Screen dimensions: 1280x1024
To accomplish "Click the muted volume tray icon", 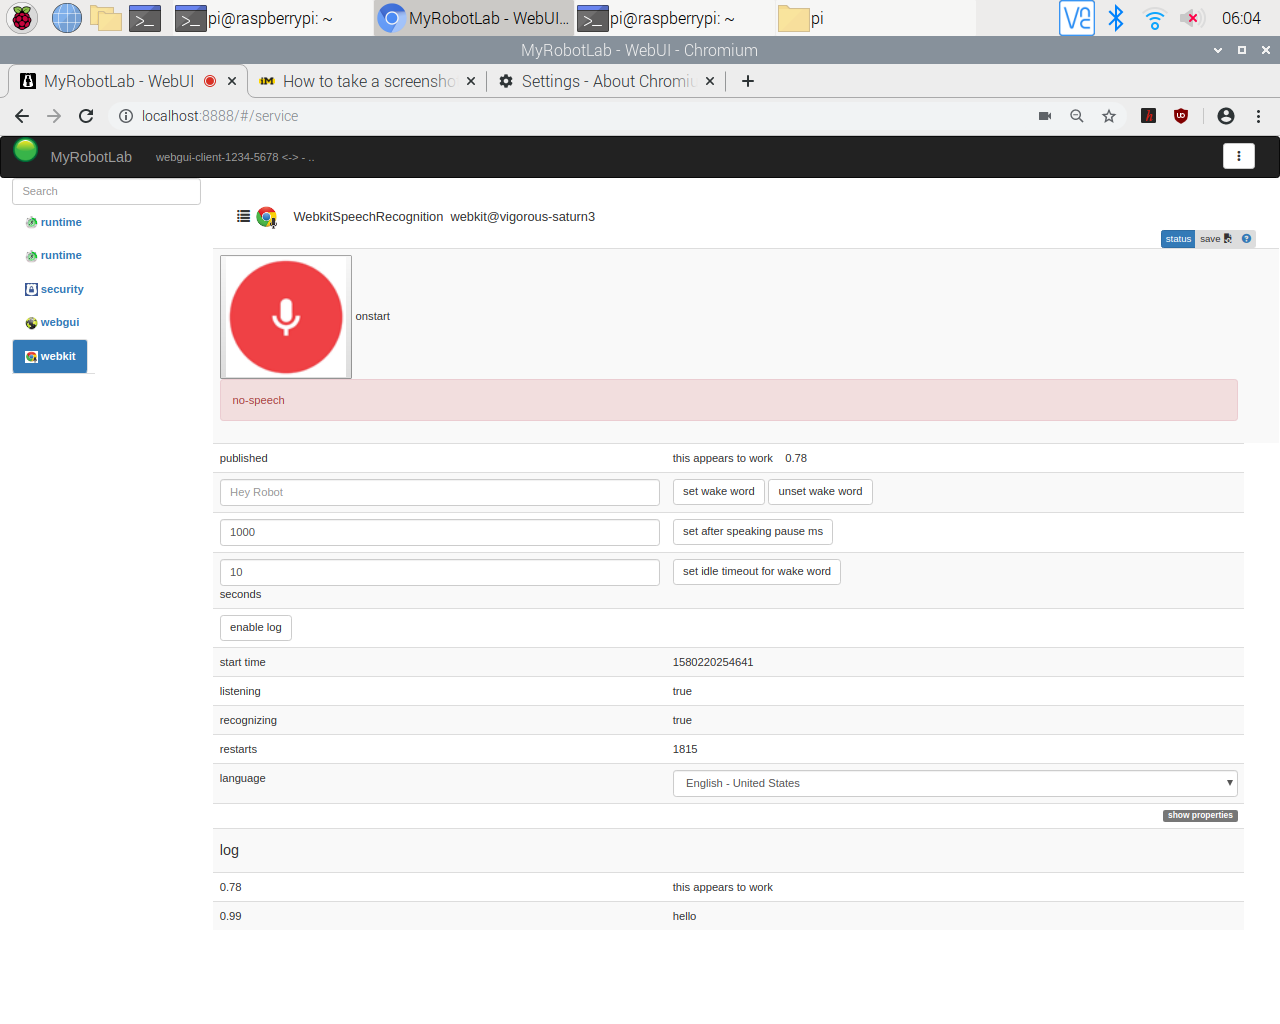I will click(1190, 18).
